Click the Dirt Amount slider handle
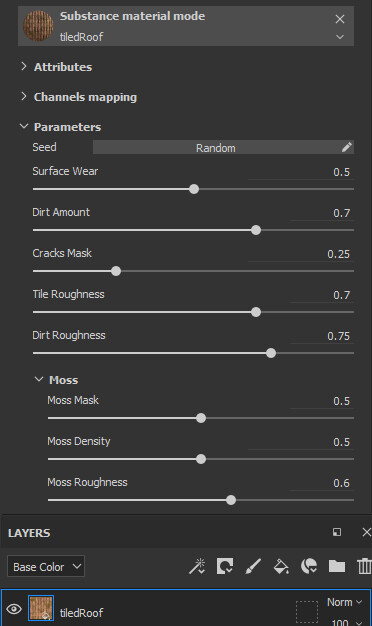This screenshot has height=626, width=372. [x=256, y=230]
